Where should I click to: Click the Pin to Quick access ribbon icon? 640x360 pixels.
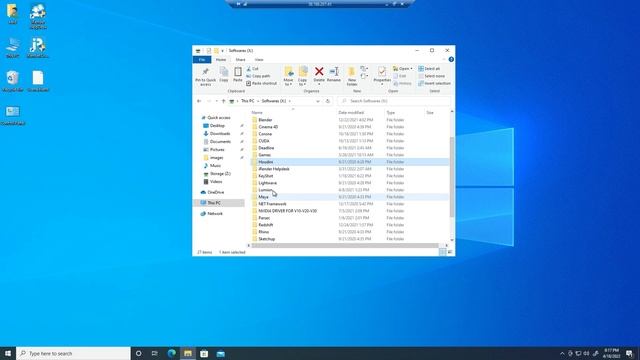pos(205,76)
